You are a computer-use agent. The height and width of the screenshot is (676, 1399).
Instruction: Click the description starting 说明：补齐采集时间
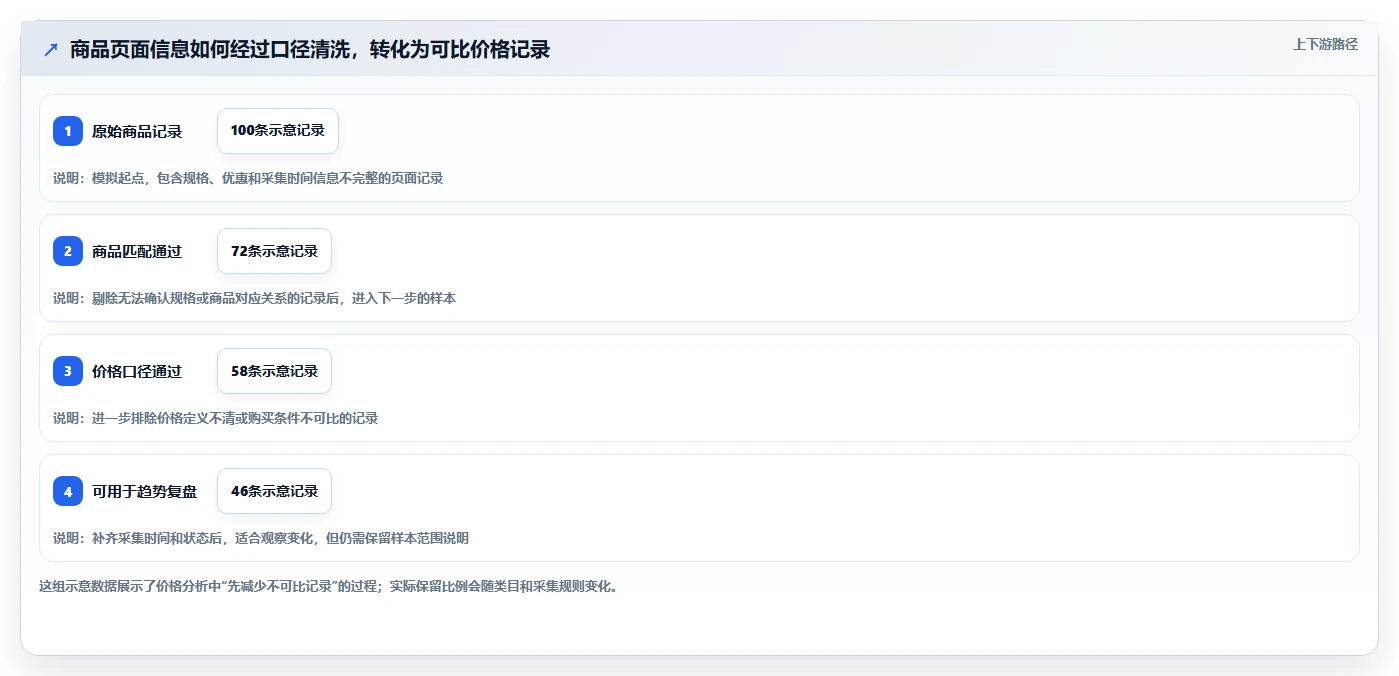coord(261,538)
